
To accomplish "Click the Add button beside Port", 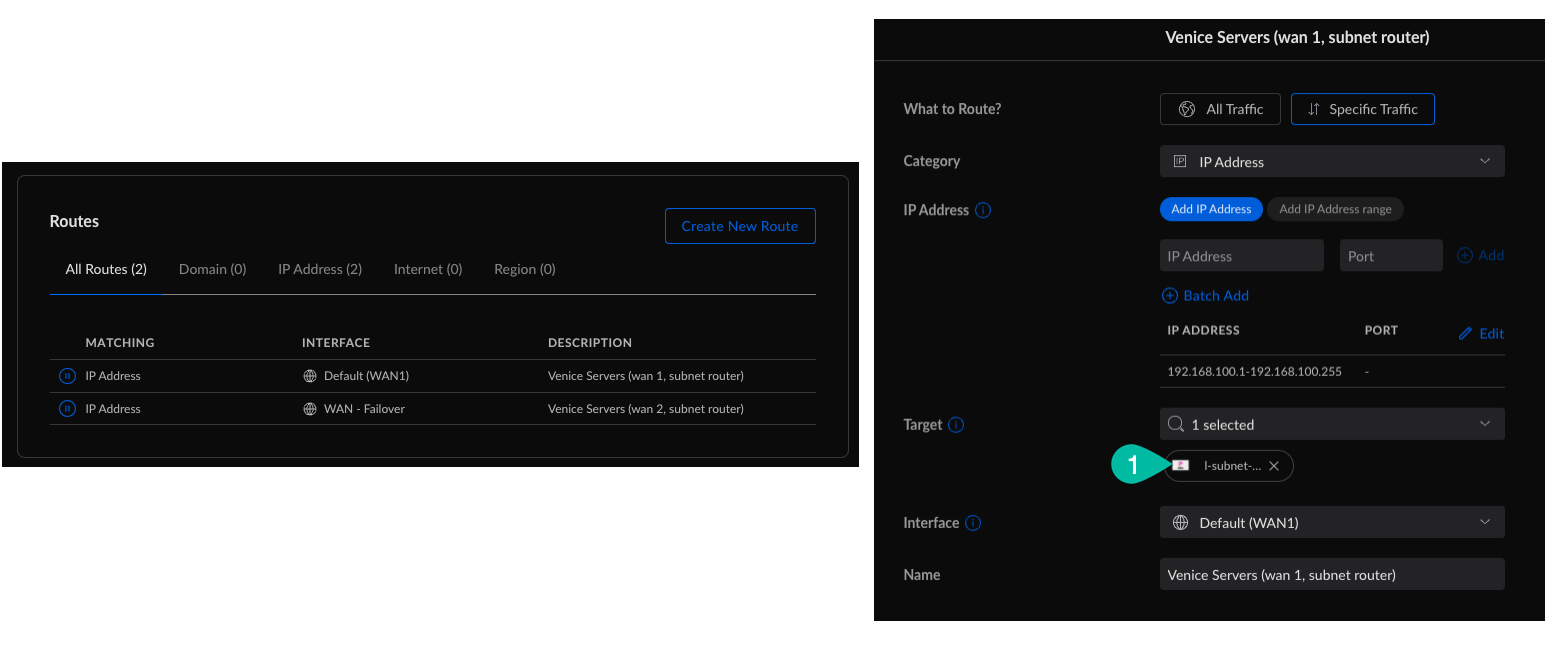I will (1481, 256).
